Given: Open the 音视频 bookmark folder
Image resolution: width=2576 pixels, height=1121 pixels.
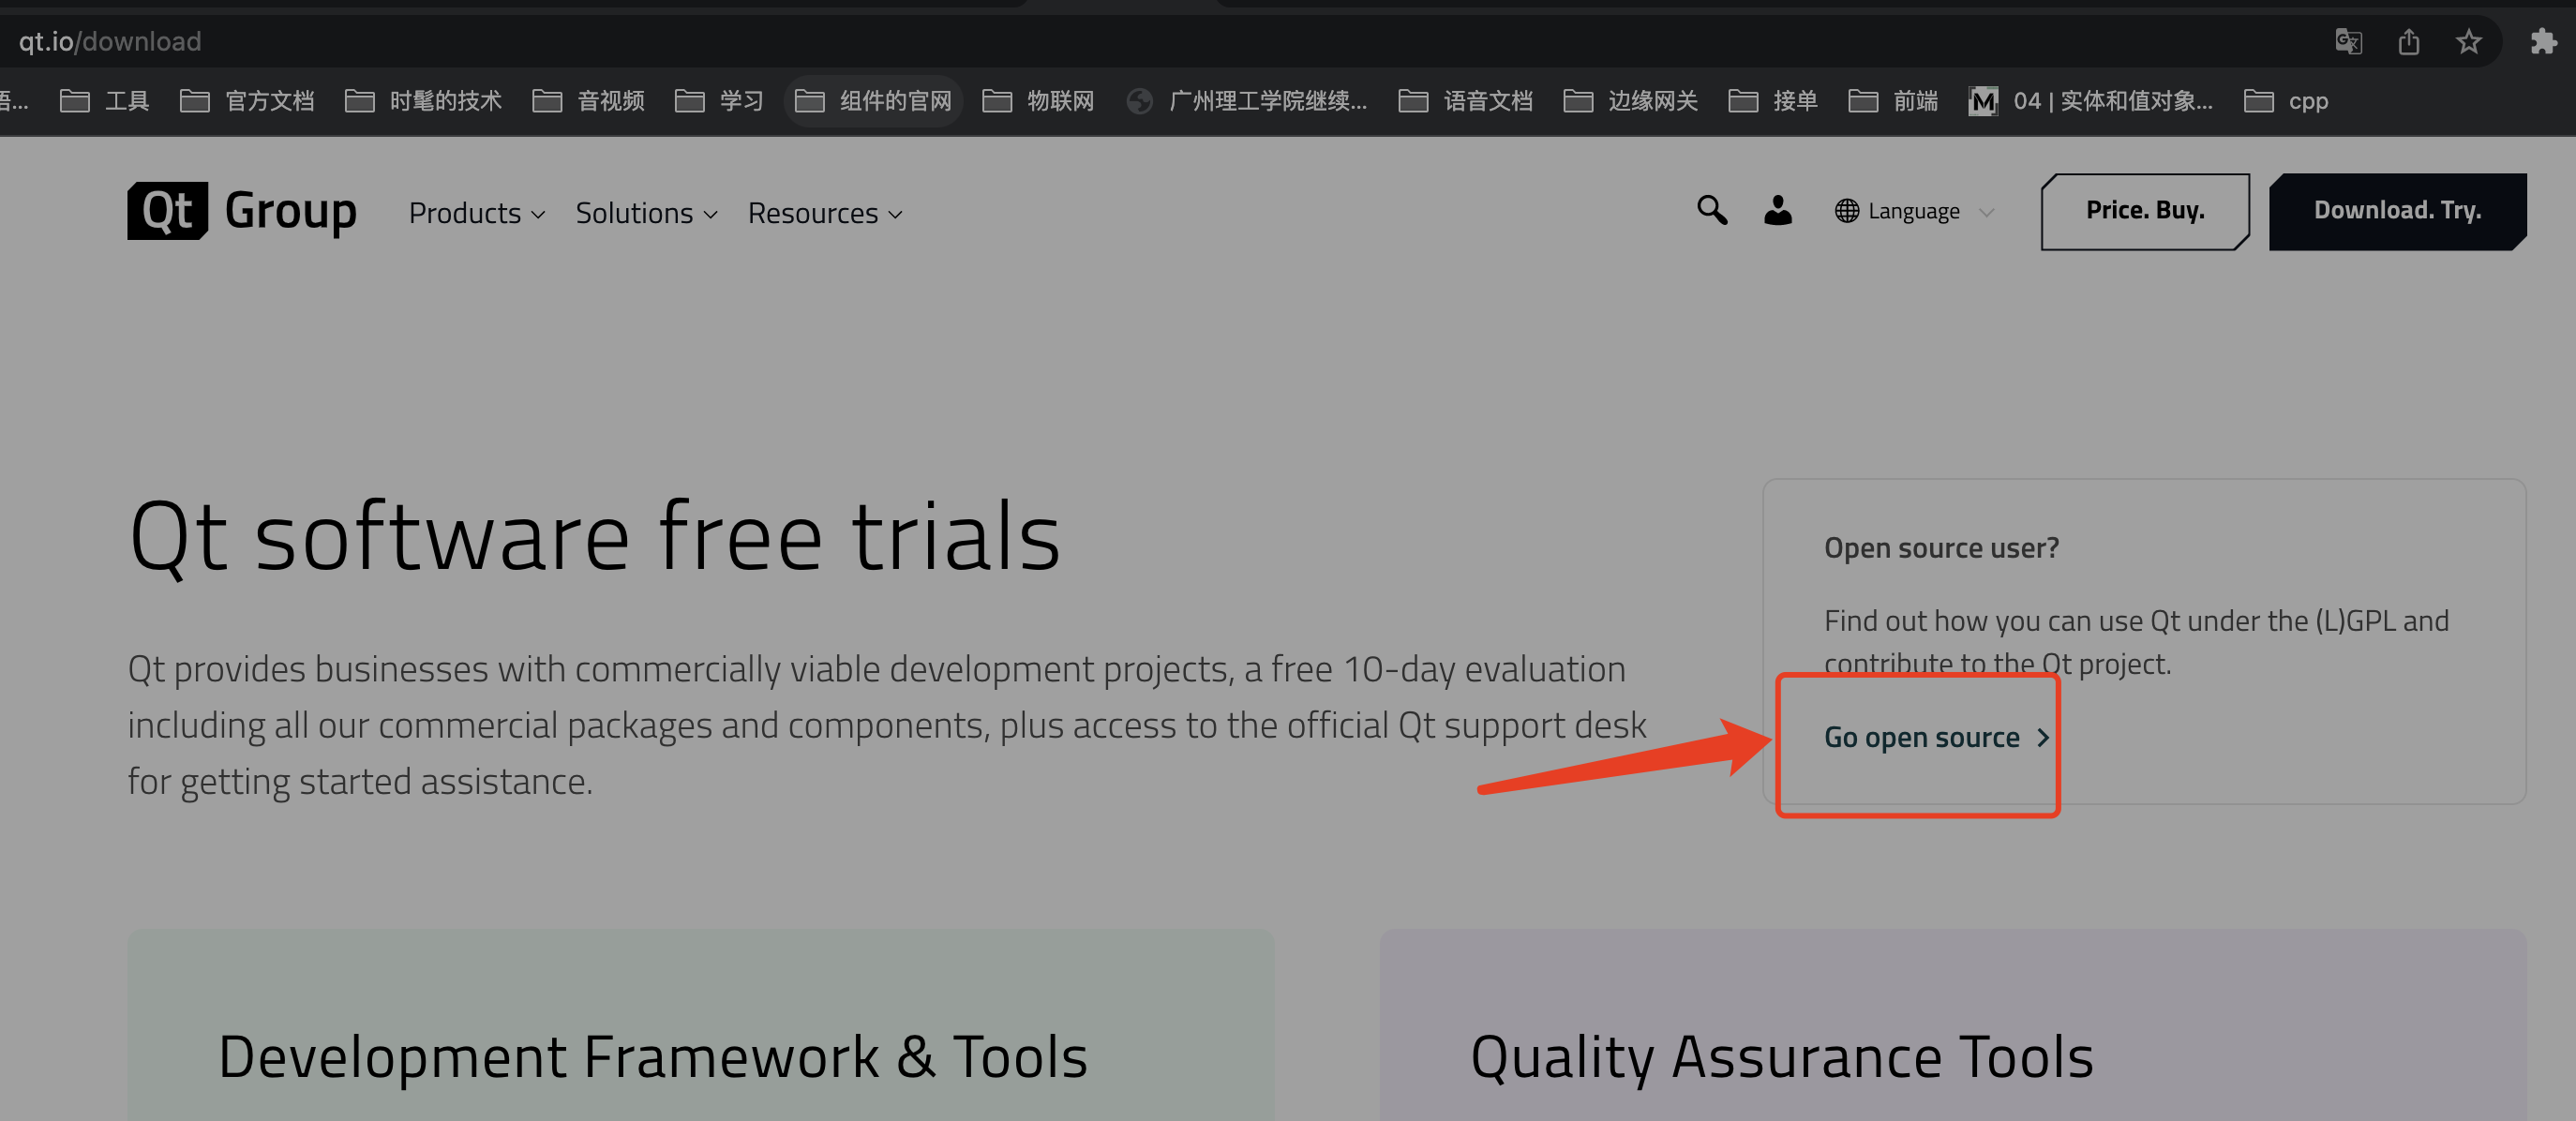Looking at the screenshot, I should 588,101.
